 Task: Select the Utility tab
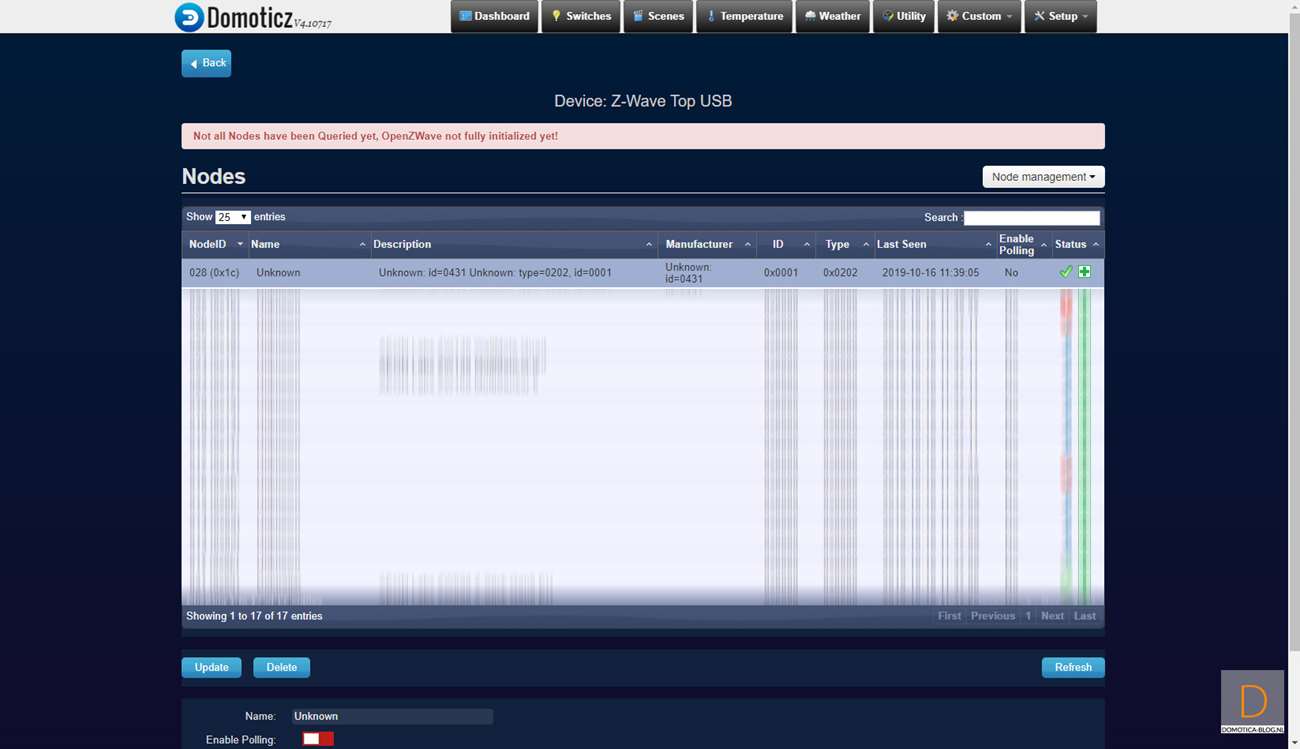pos(904,16)
